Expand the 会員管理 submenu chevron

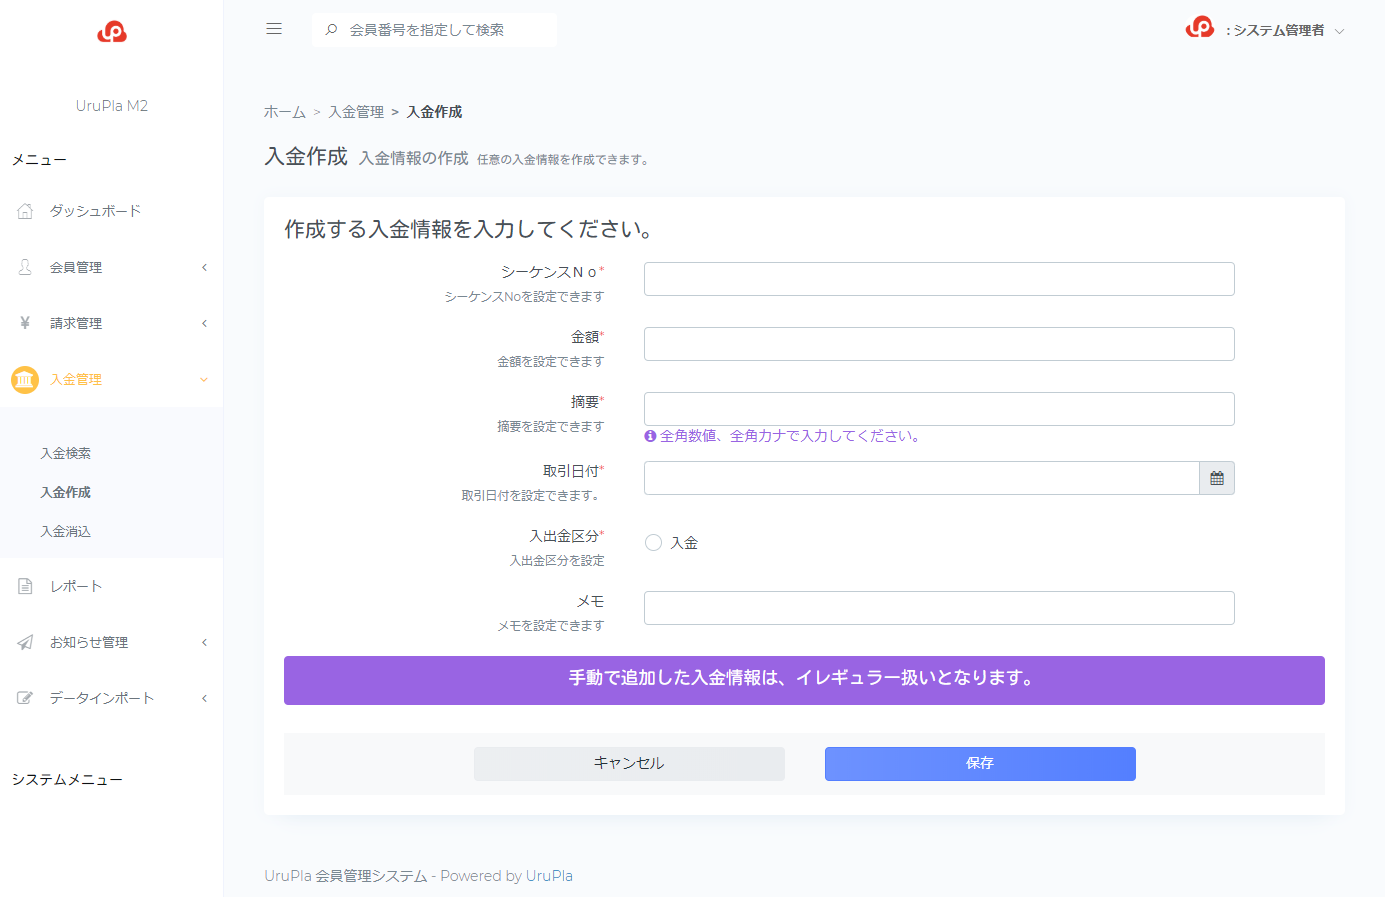click(x=204, y=267)
